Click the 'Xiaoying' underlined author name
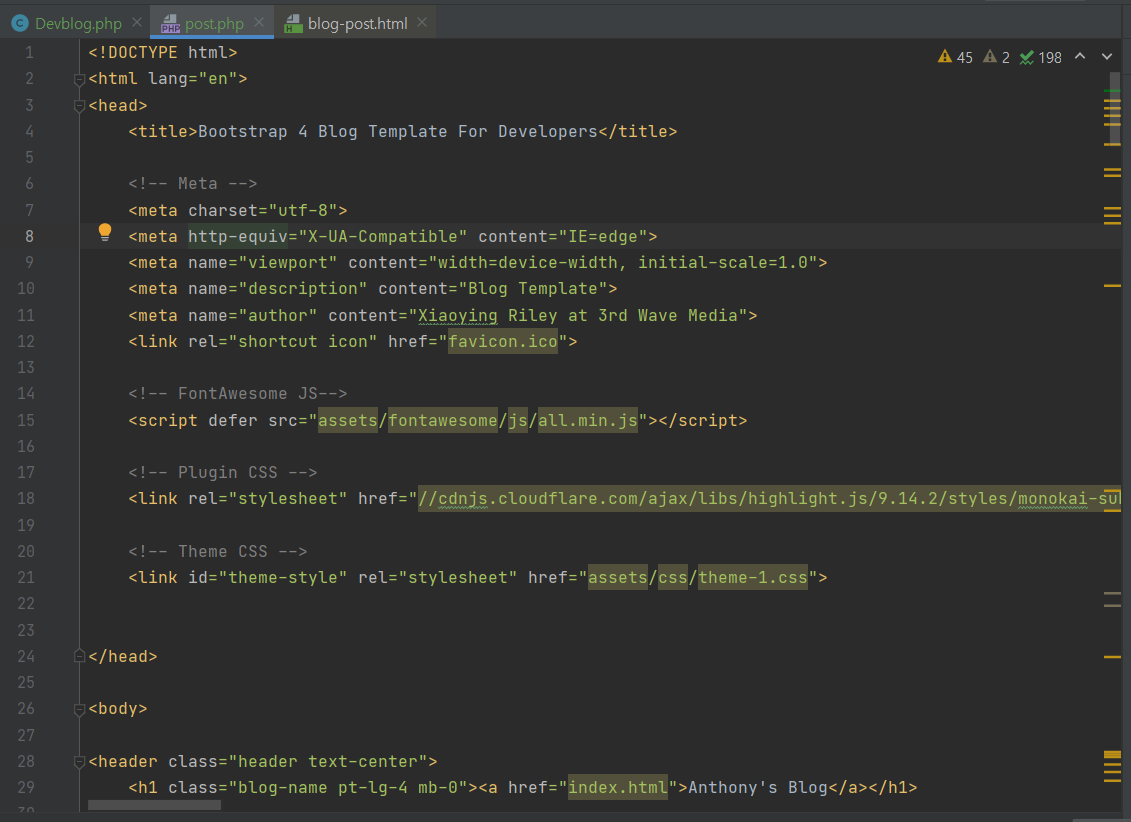Image resolution: width=1131 pixels, height=822 pixels. (458, 315)
